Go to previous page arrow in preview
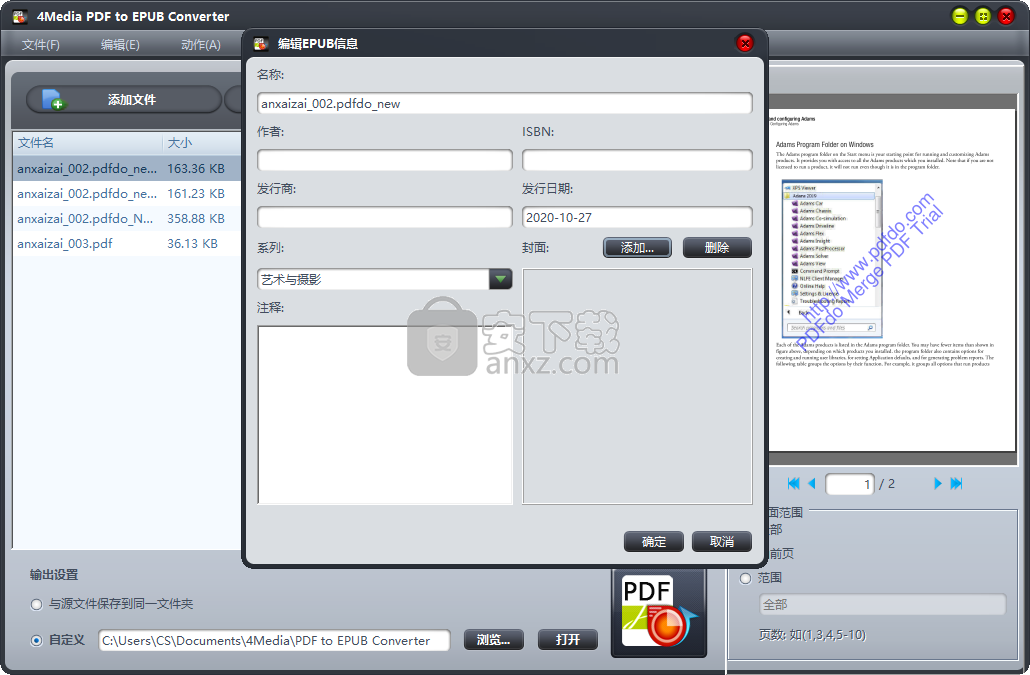 point(812,484)
